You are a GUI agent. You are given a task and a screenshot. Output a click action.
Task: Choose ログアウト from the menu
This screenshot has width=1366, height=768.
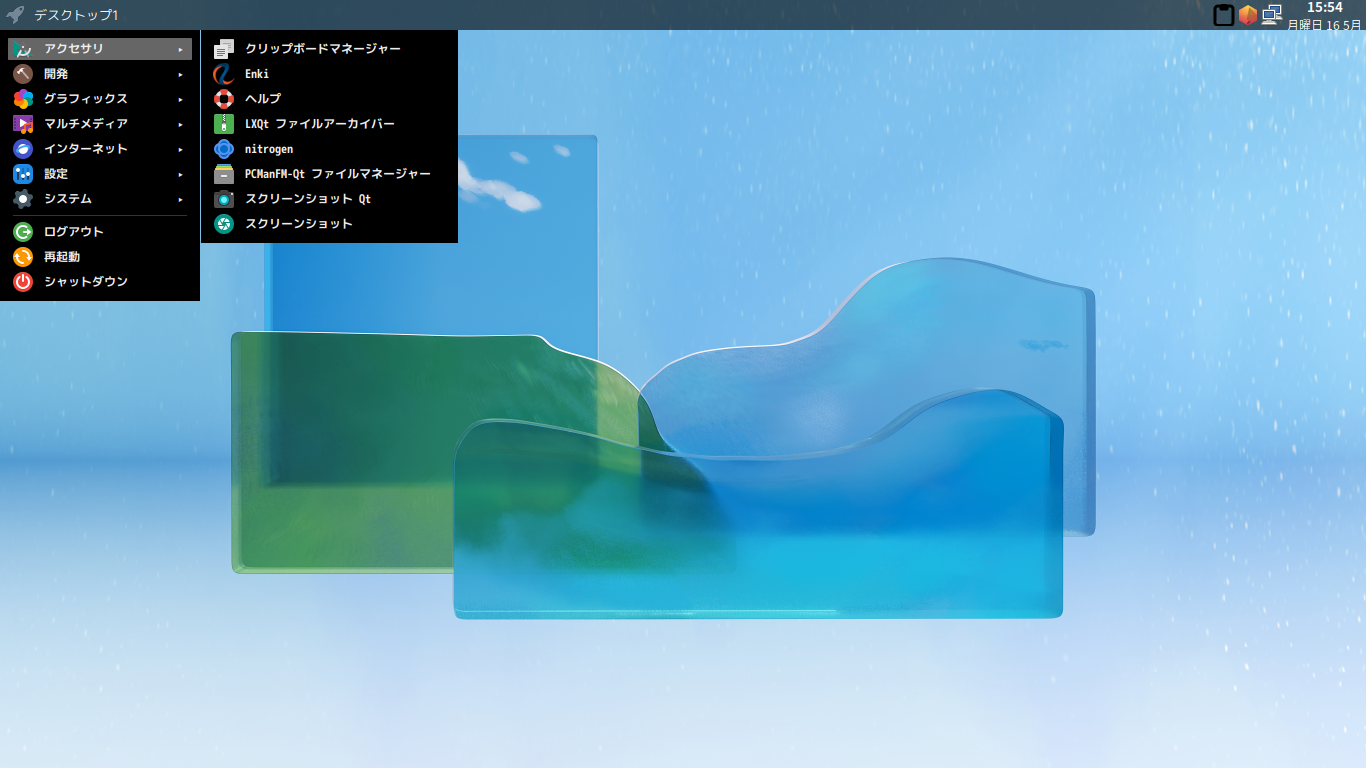(x=100, y=232)
